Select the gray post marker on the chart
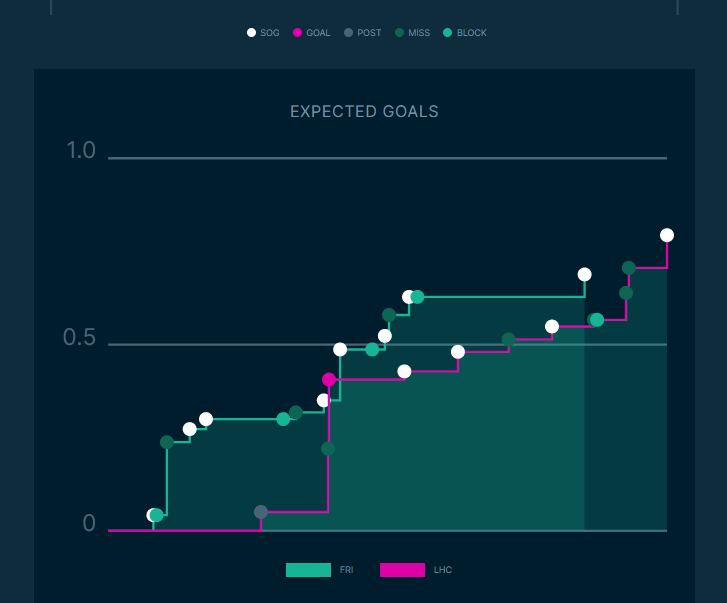727x603 pixels. (x=261, y=512)
